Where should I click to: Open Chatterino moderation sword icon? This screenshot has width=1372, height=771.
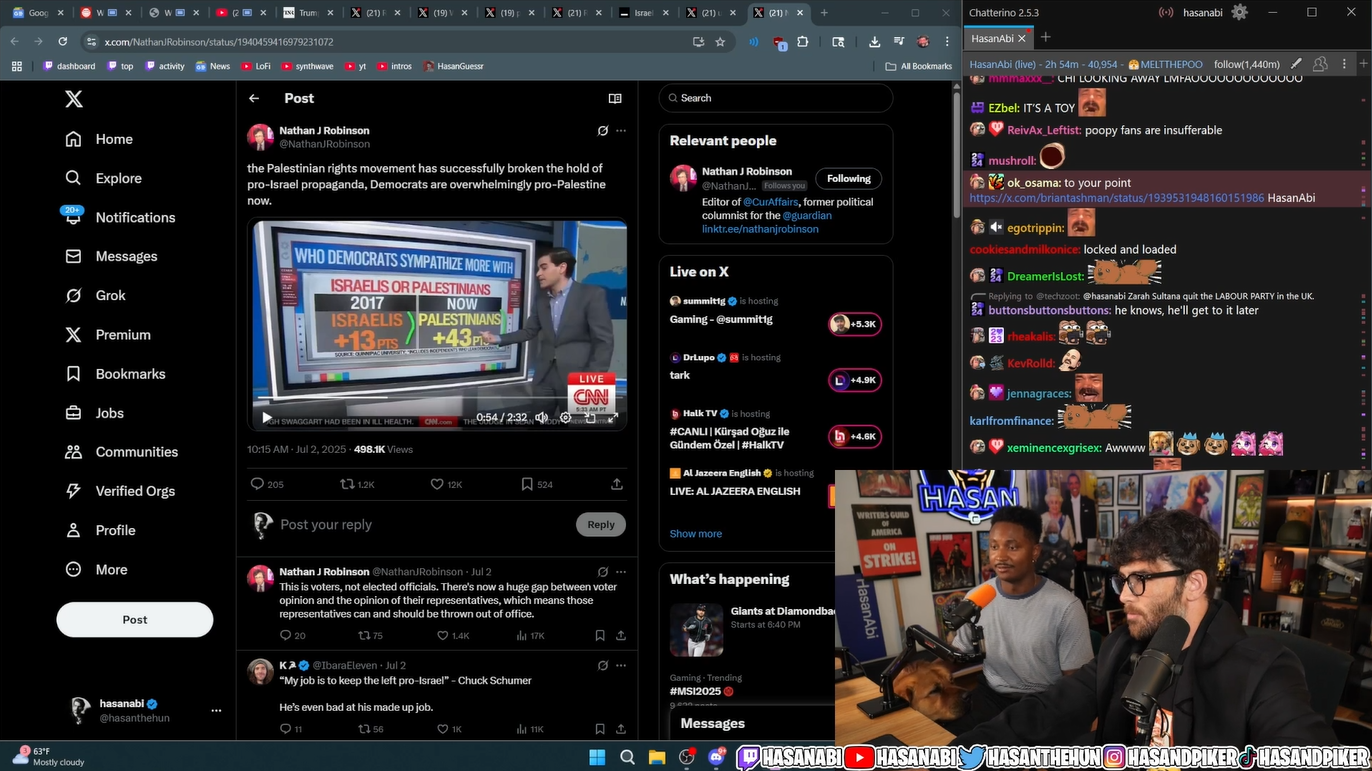tap(1296, 64)
